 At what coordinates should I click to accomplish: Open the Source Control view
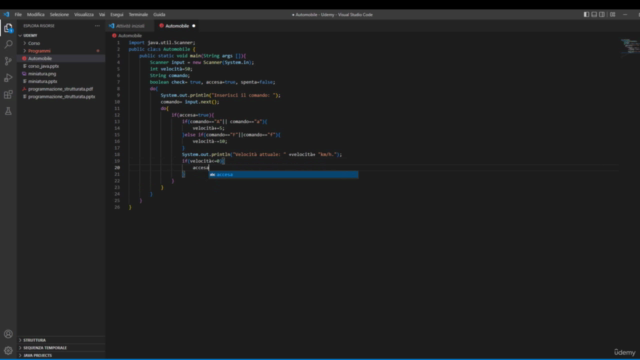pos(8,61)
